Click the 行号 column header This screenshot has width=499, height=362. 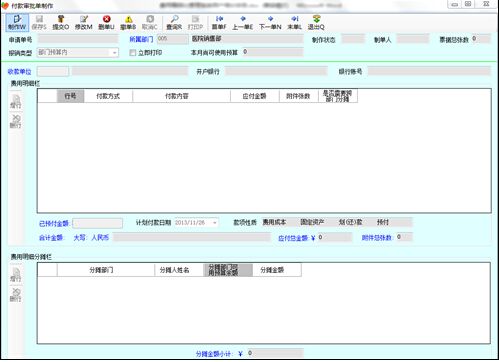click(70, 96)
